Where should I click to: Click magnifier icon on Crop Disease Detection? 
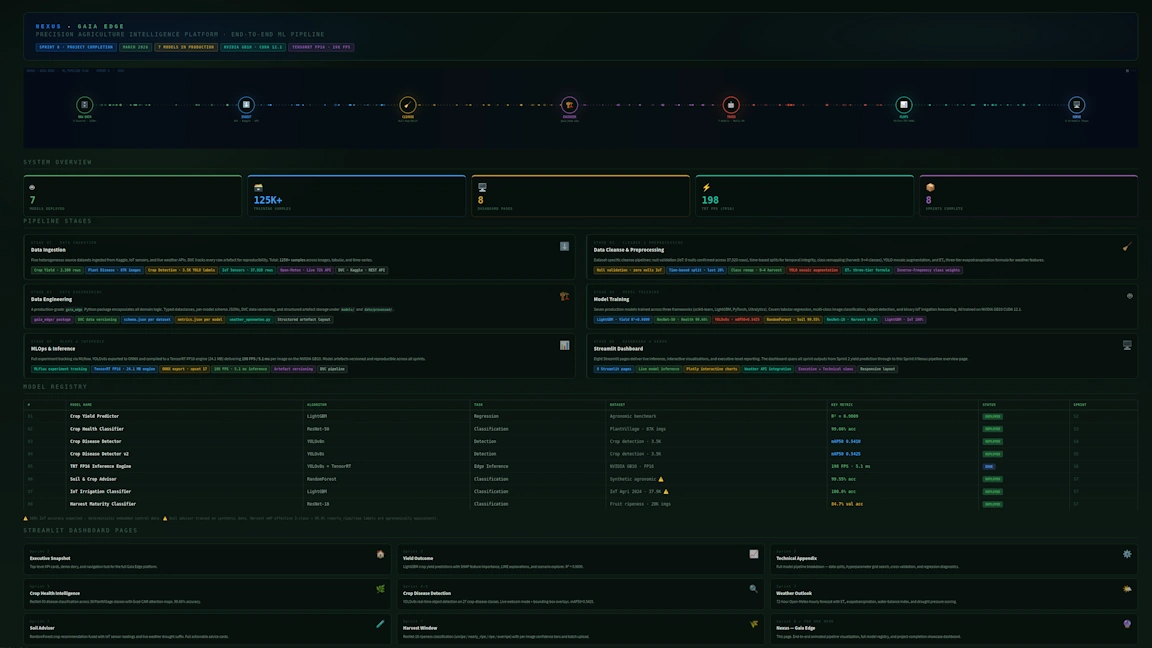754,589
